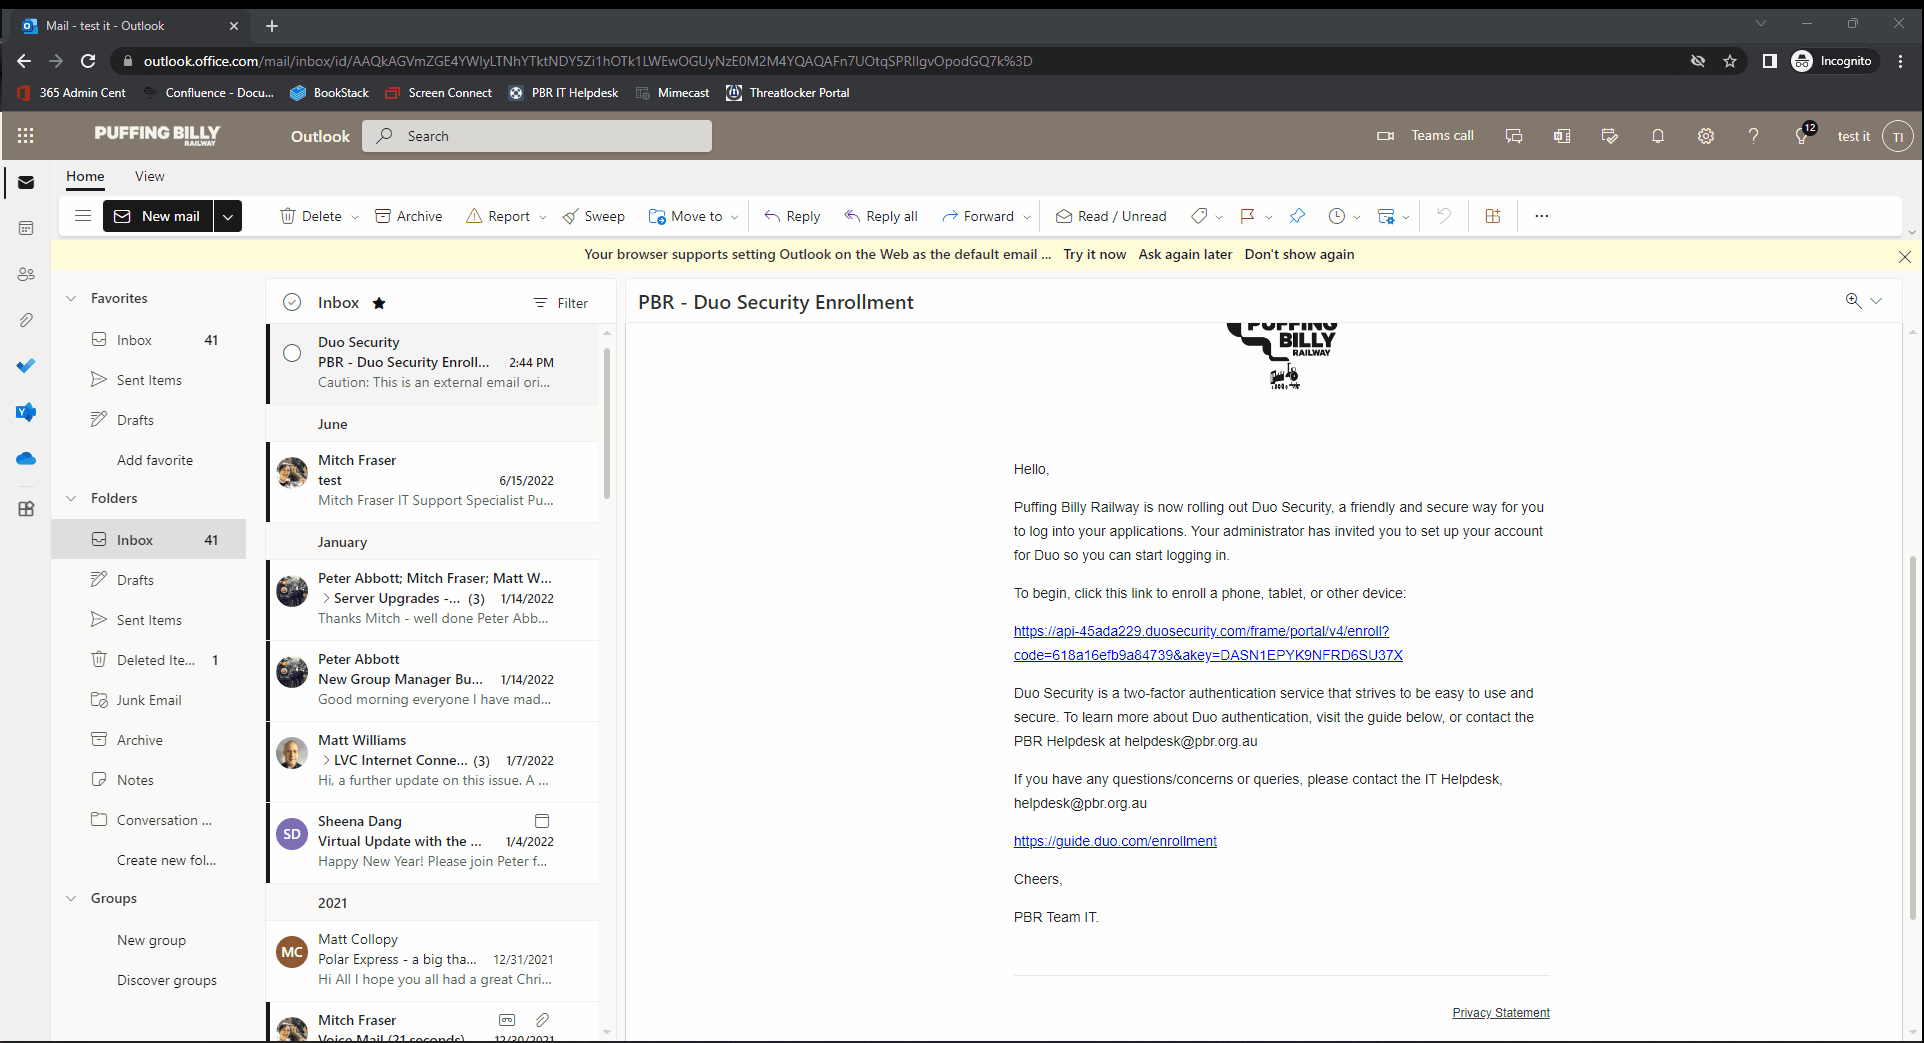Open the Duo enrollment guide link

click(x=1115, y=841)
